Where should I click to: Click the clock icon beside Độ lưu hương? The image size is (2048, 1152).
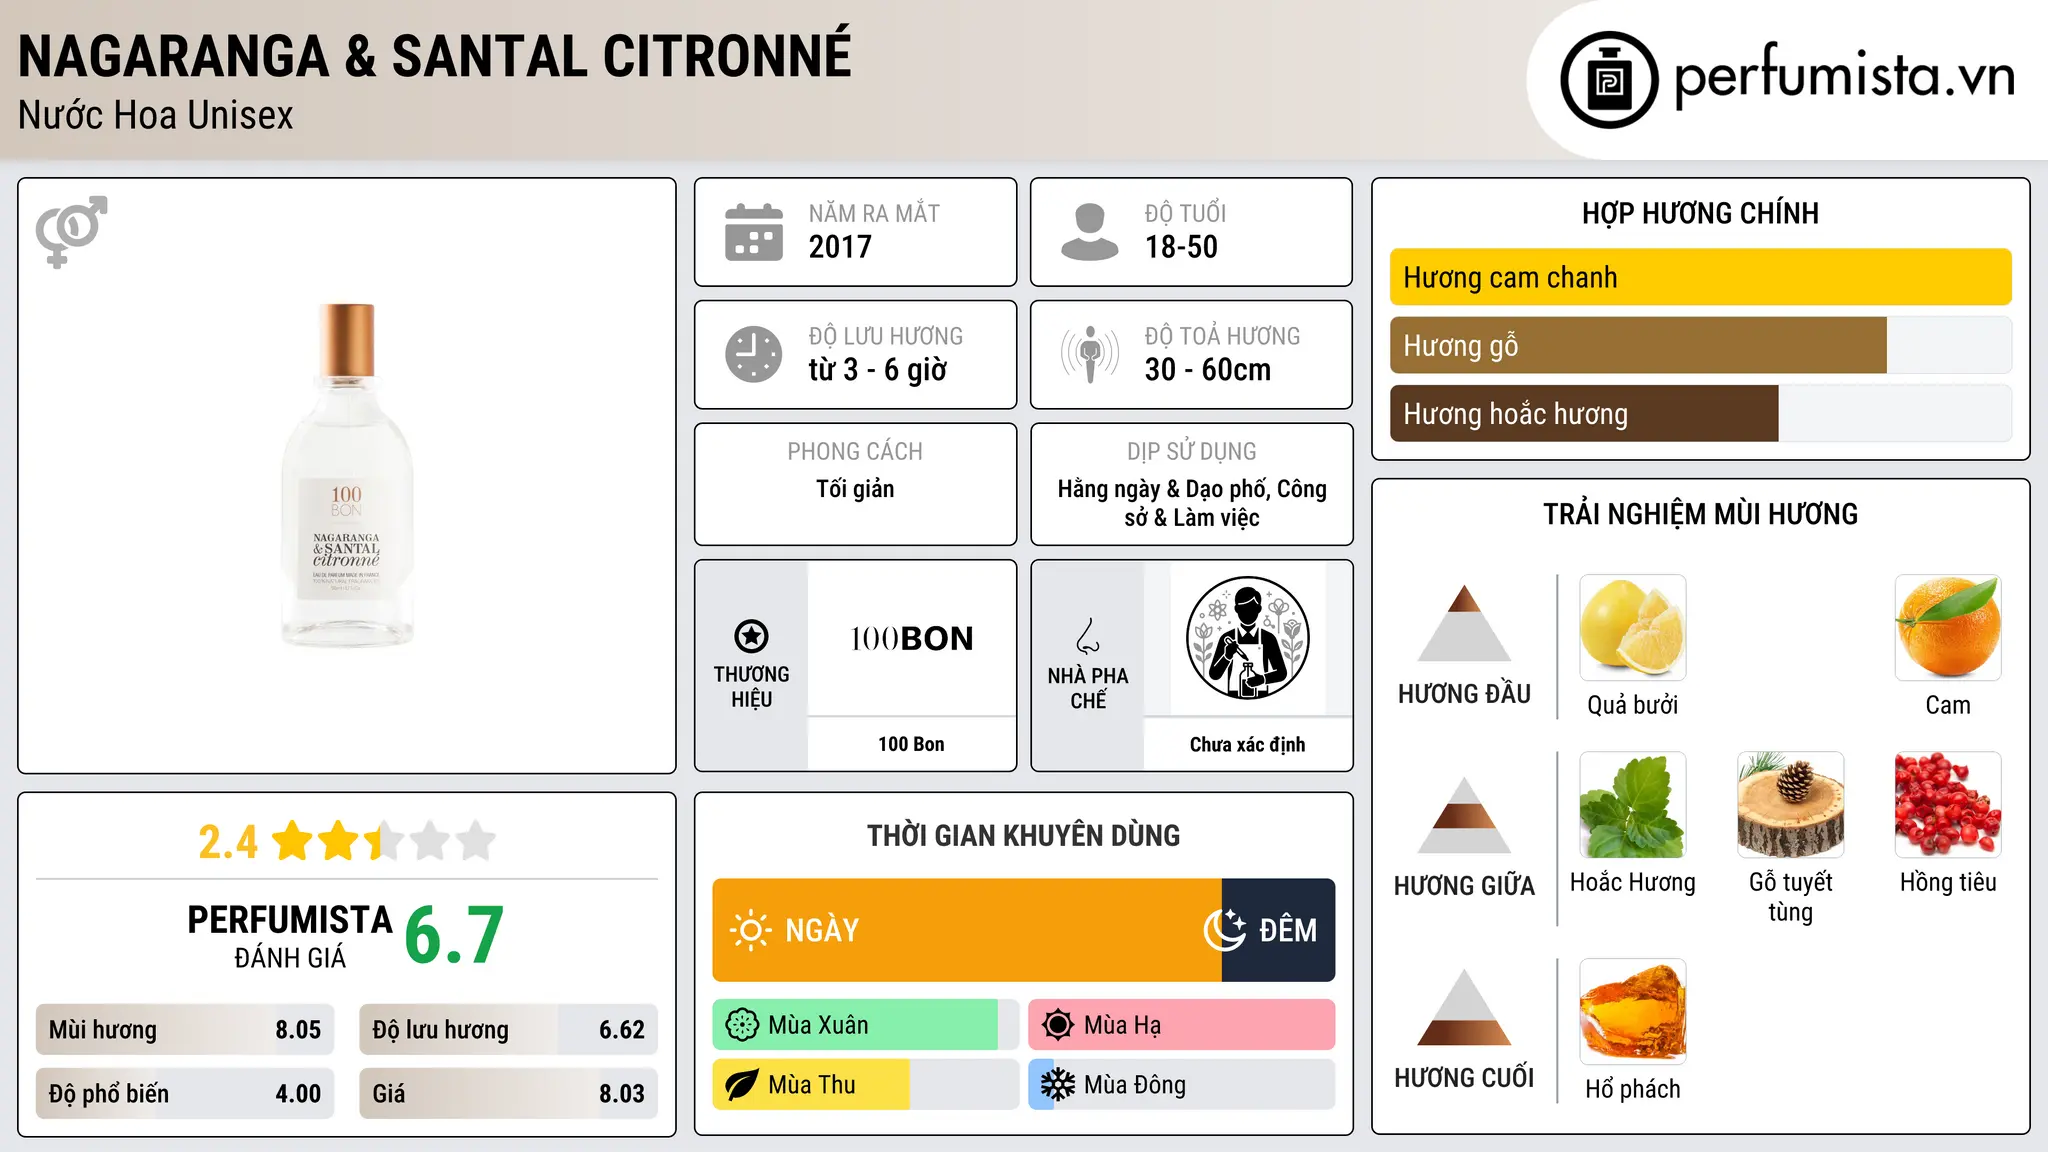click(x=754, y=354)
